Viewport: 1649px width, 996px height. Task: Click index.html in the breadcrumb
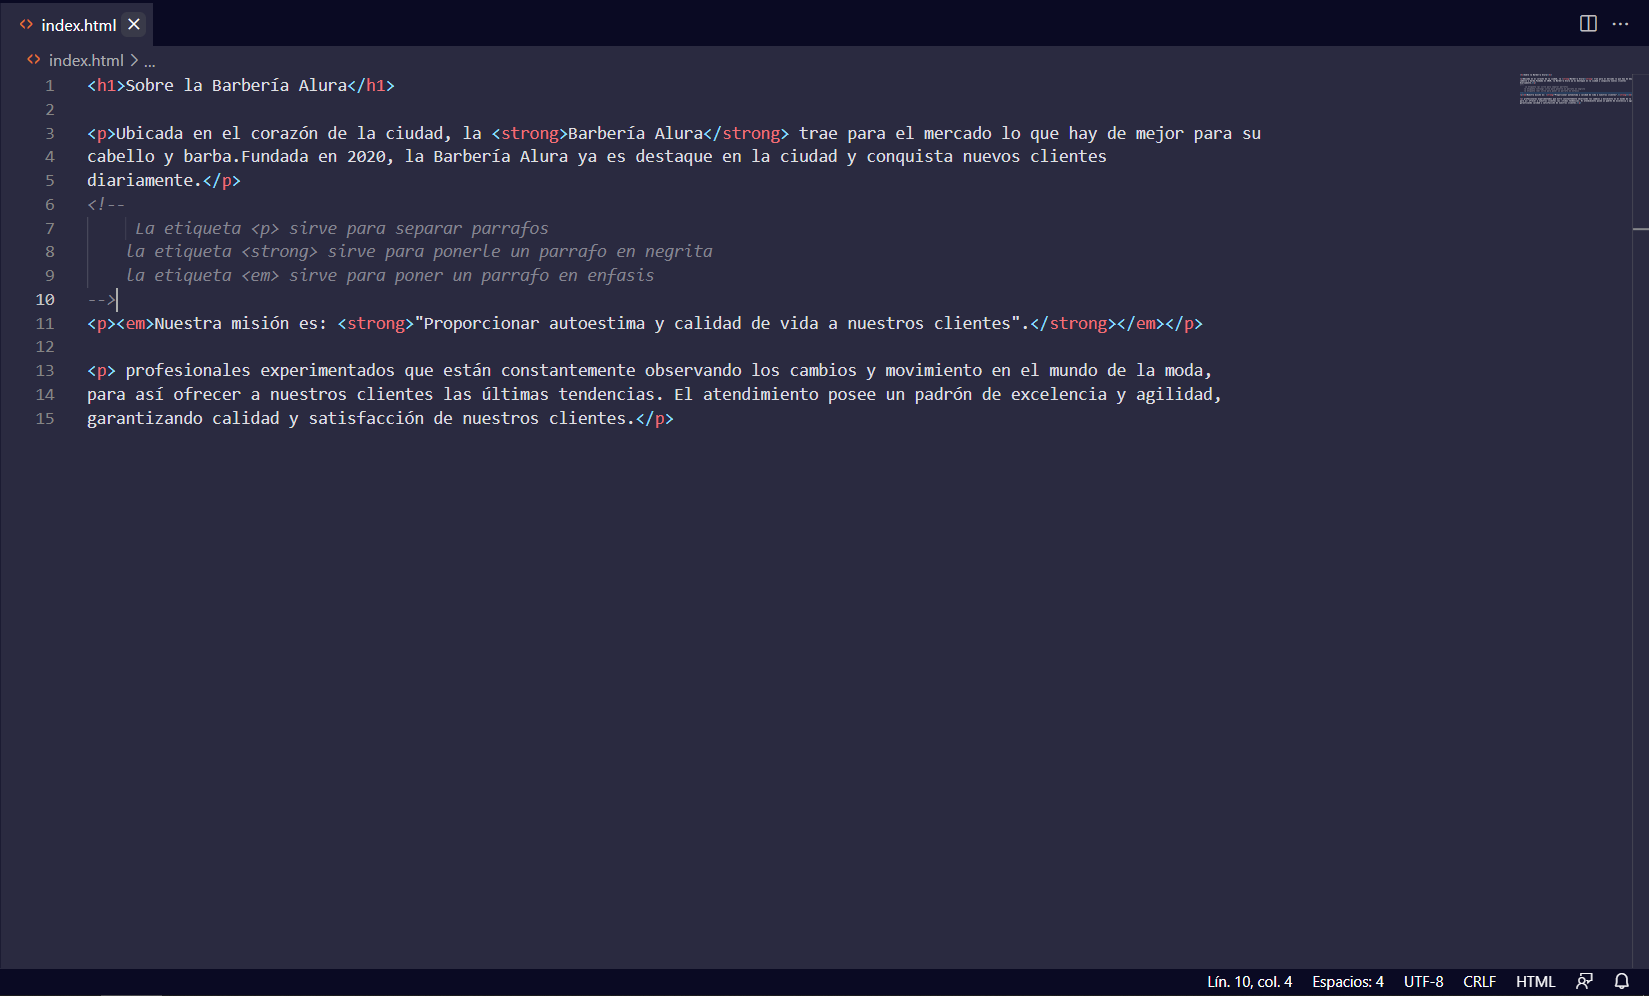(86, 60)
